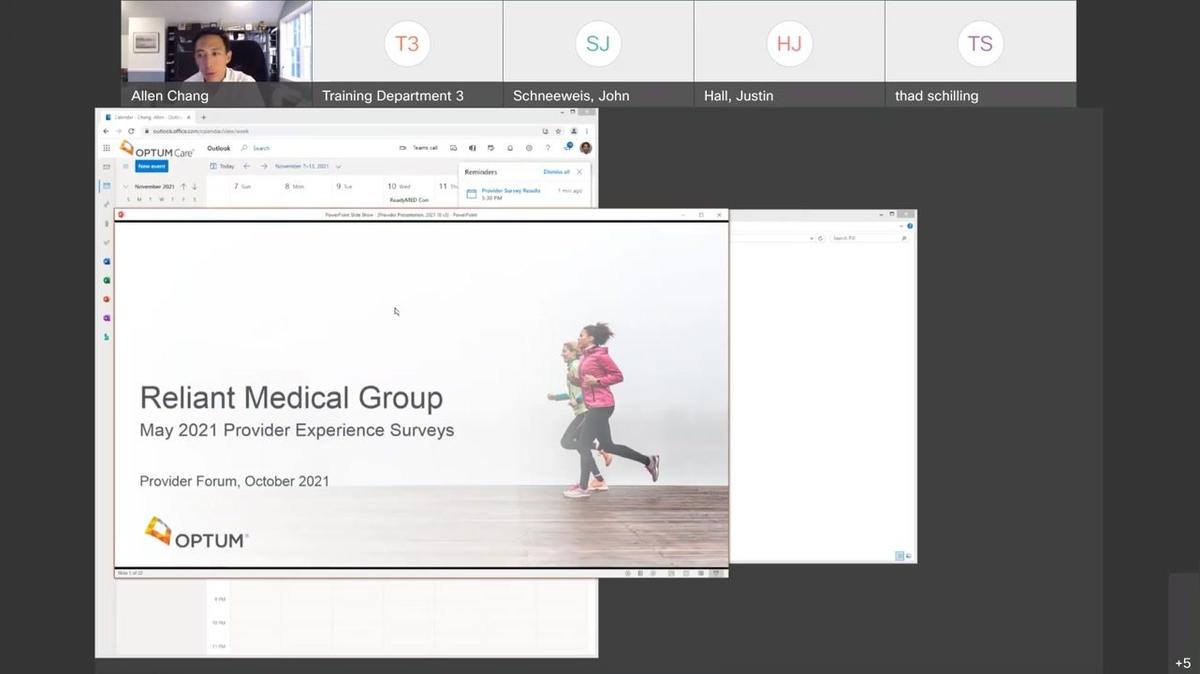Click the Outlook settings gear icon

click(529, 148)
